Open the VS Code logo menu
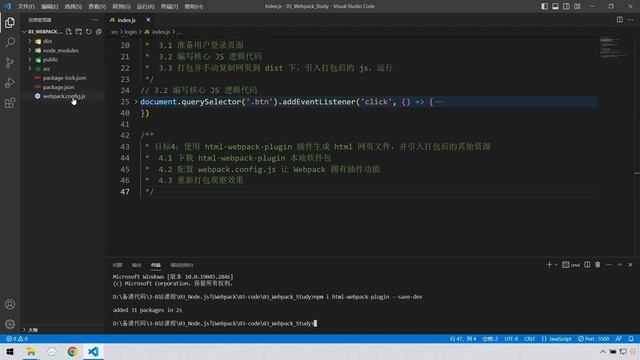Viewport: 640px width, 360px height. pyautogui.click(x=8, y=6)
